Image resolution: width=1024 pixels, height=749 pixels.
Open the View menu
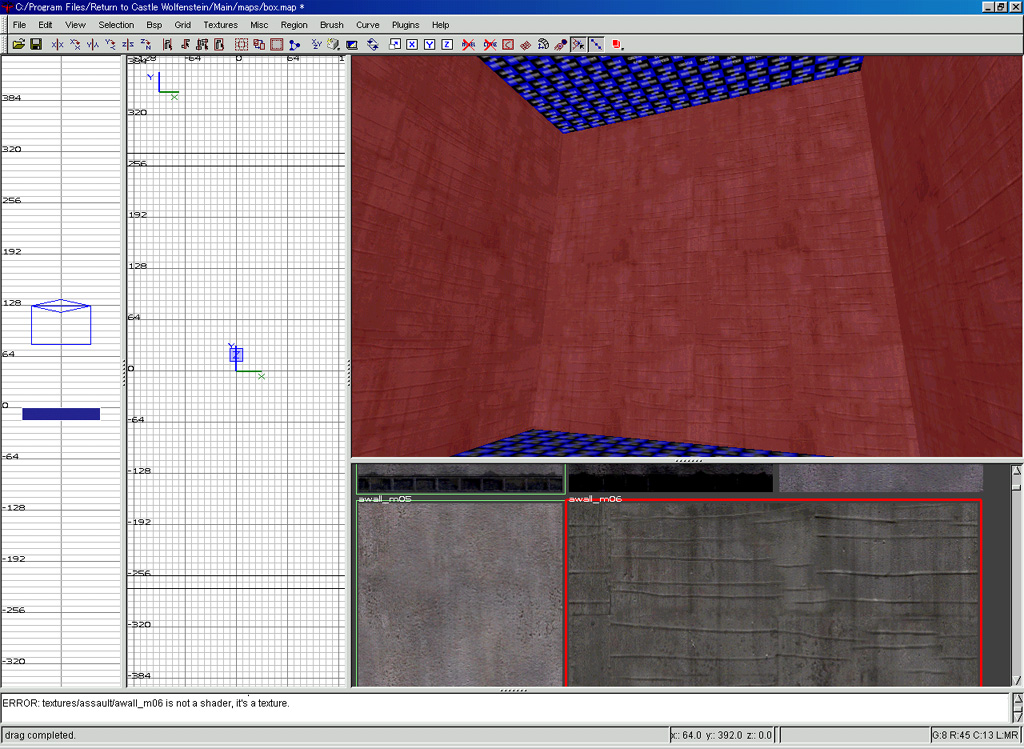[x=75, y=25]
